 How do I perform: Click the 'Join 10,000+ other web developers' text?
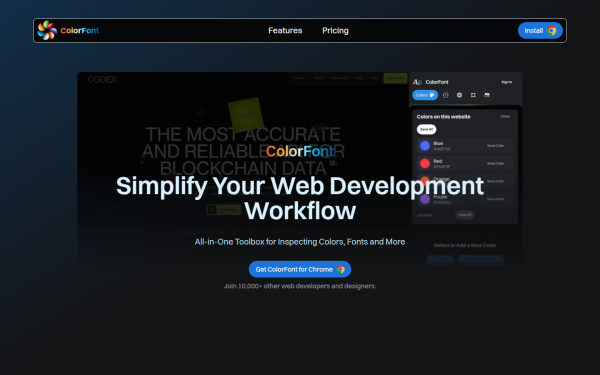(300, 286)
